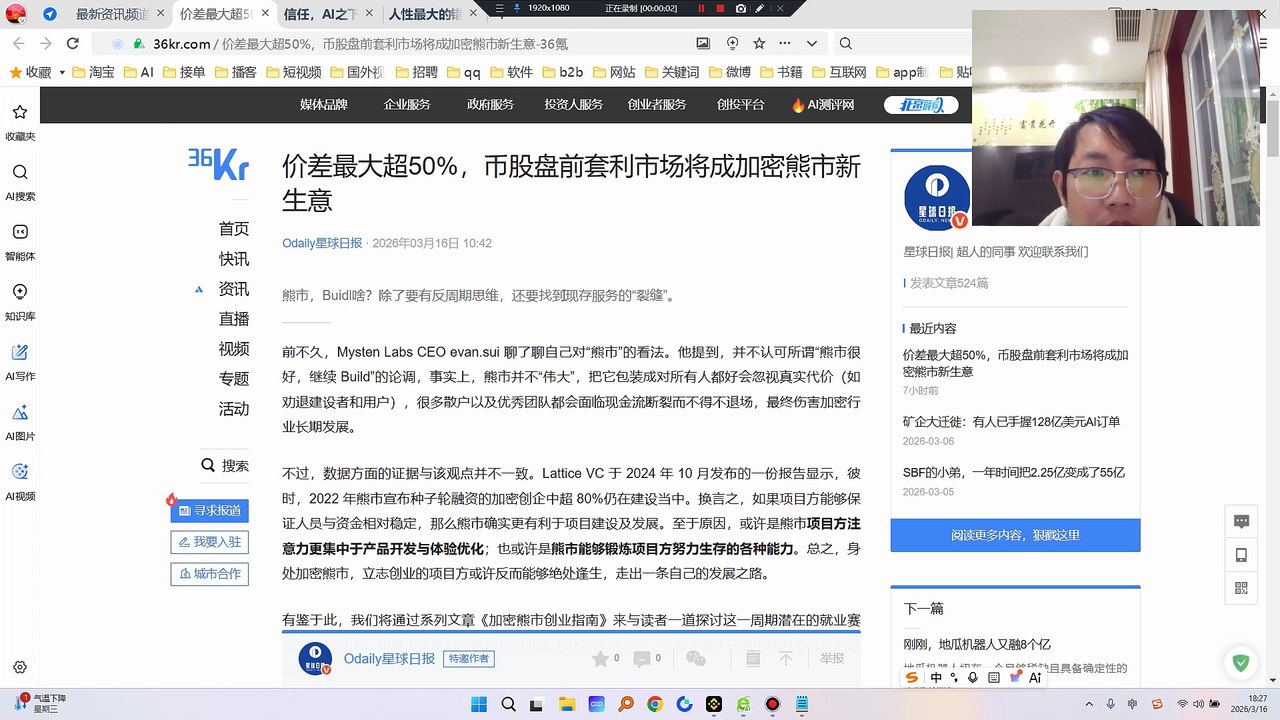This screenshot has height=720, width=1280.
Task: Open the 企业服务 top menu
Action: coord(407,105)
